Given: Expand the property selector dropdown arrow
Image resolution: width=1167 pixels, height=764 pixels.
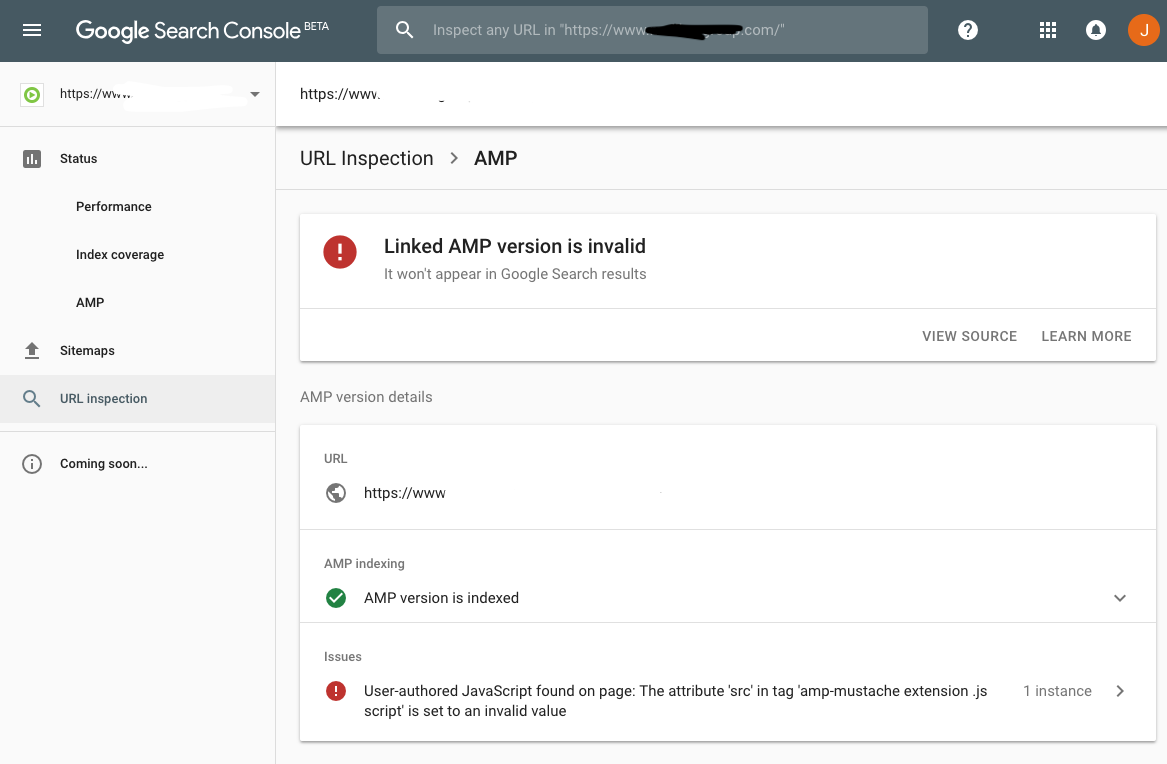Looking at the screenshot, I should point(255,94).
